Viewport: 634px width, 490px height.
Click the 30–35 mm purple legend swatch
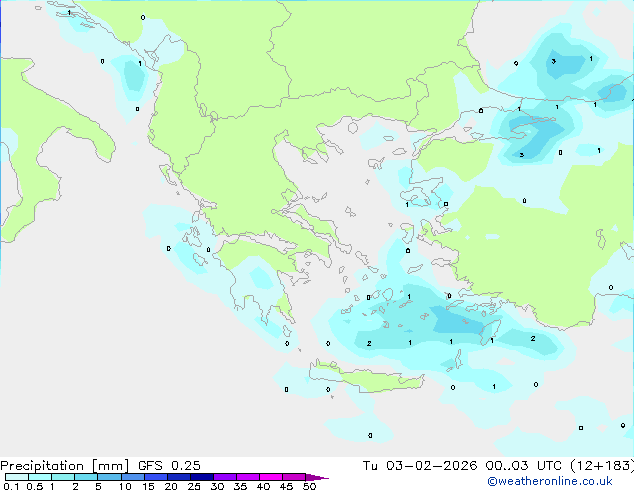[x=224, y=477]
